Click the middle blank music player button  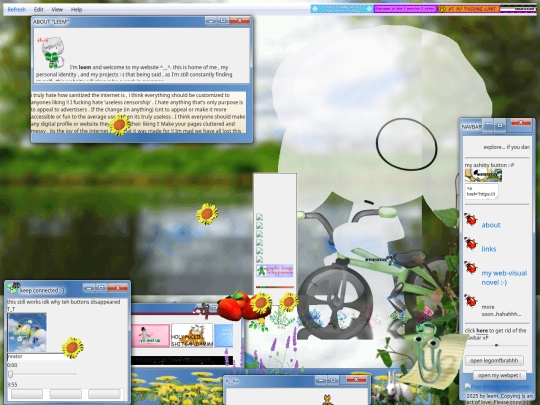(65, 394)
